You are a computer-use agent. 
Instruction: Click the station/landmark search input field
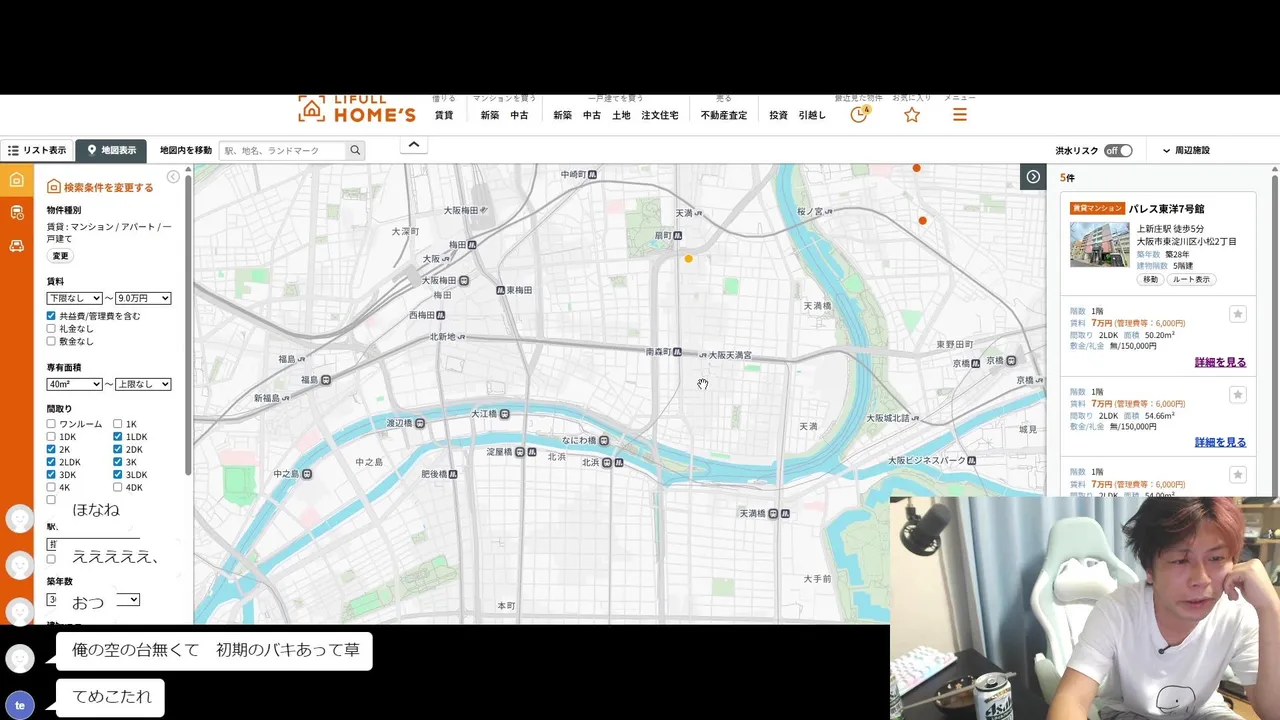pos(284,150)
